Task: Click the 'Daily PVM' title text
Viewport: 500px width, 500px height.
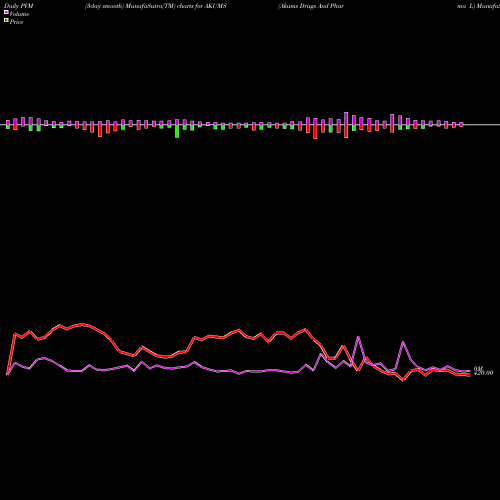Action: coord(19,6)
